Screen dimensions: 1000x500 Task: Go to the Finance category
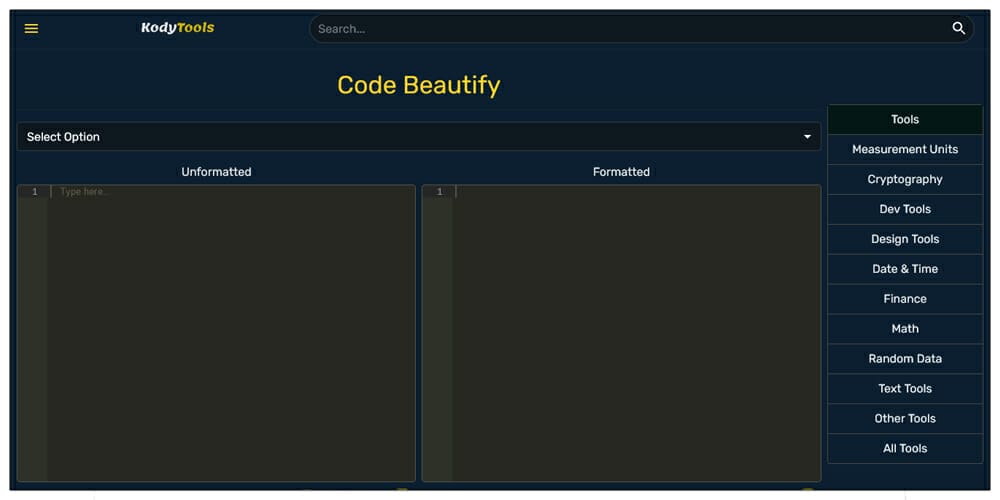click(905, 298)
